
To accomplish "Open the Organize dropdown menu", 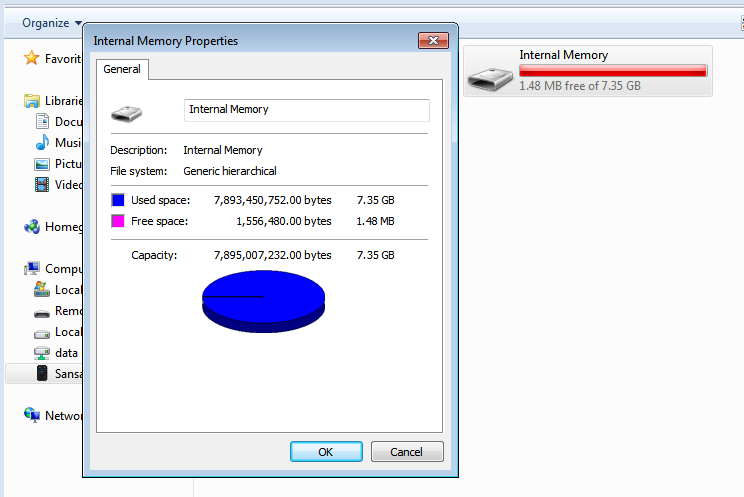I will [x=52, y=23].
